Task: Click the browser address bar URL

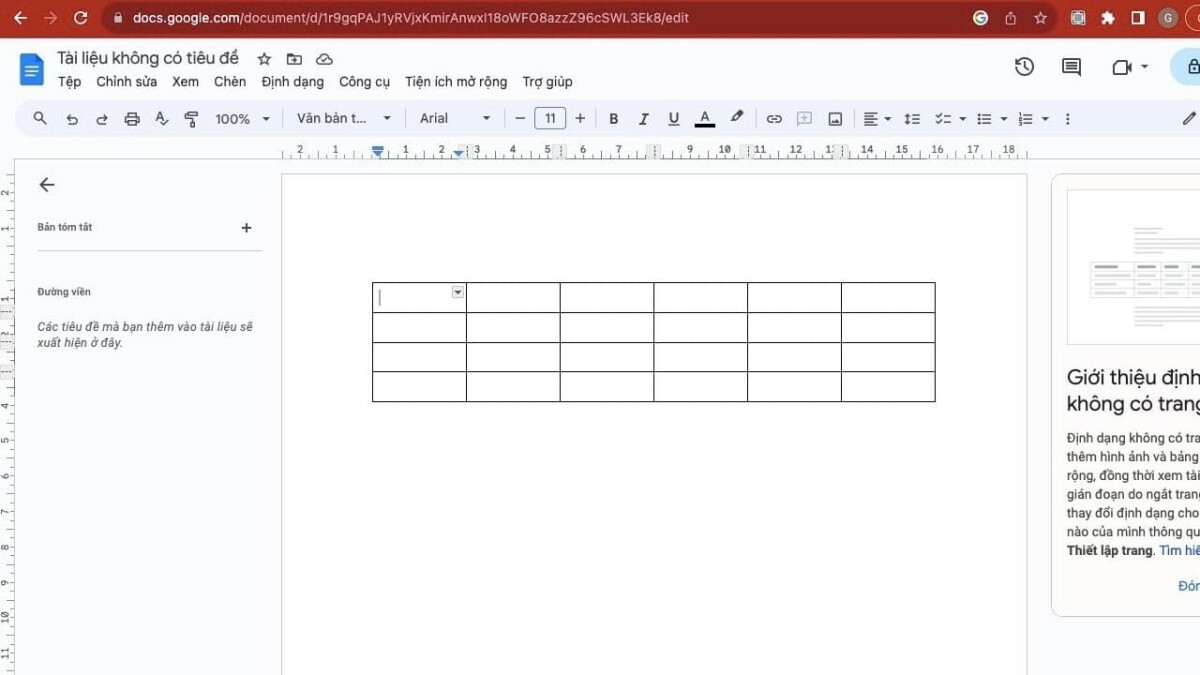Action: tap(410, 18)
